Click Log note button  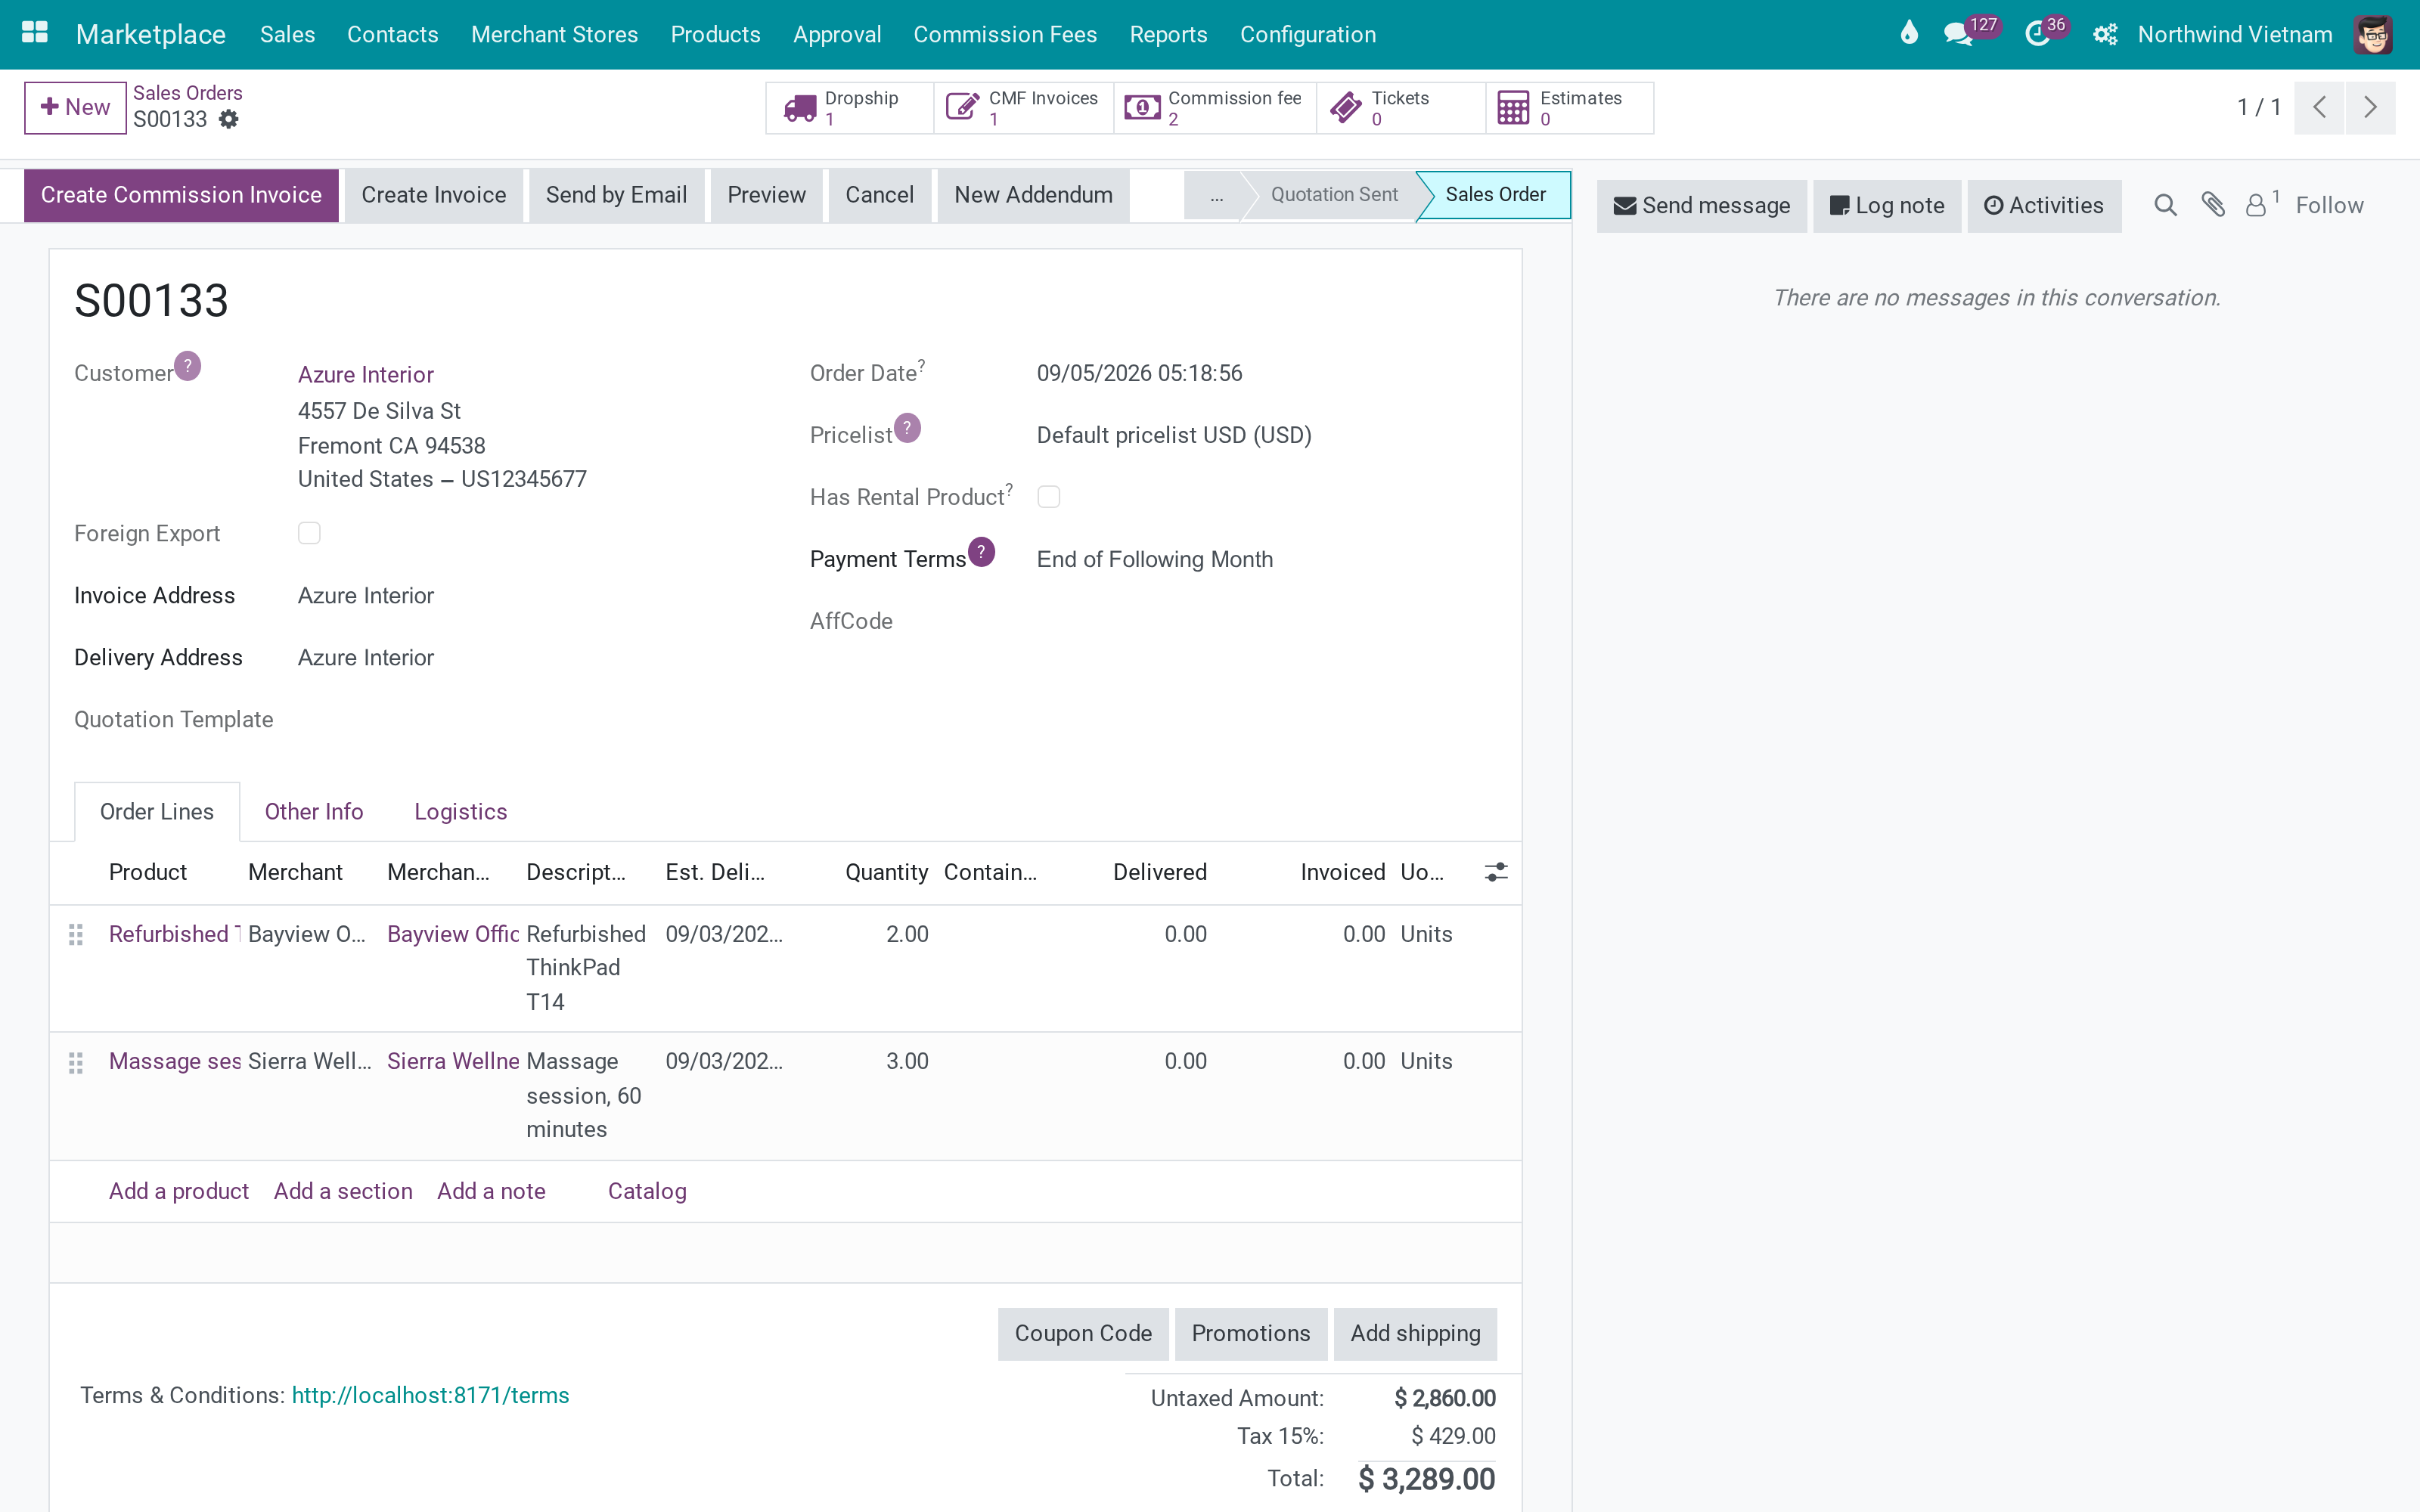click(1887, 206)
